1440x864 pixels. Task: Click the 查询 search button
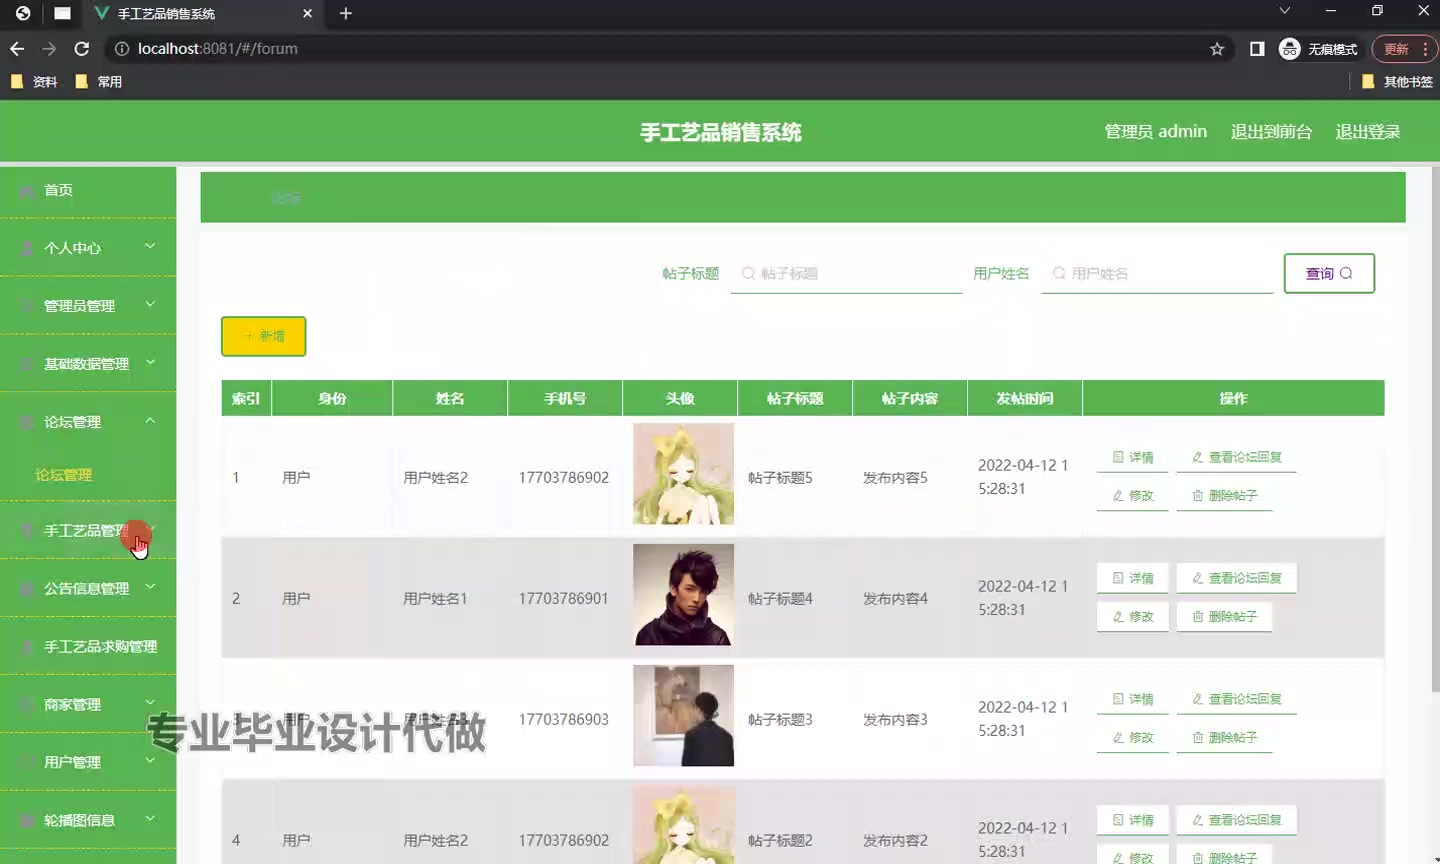click(x=1329, y=273)
